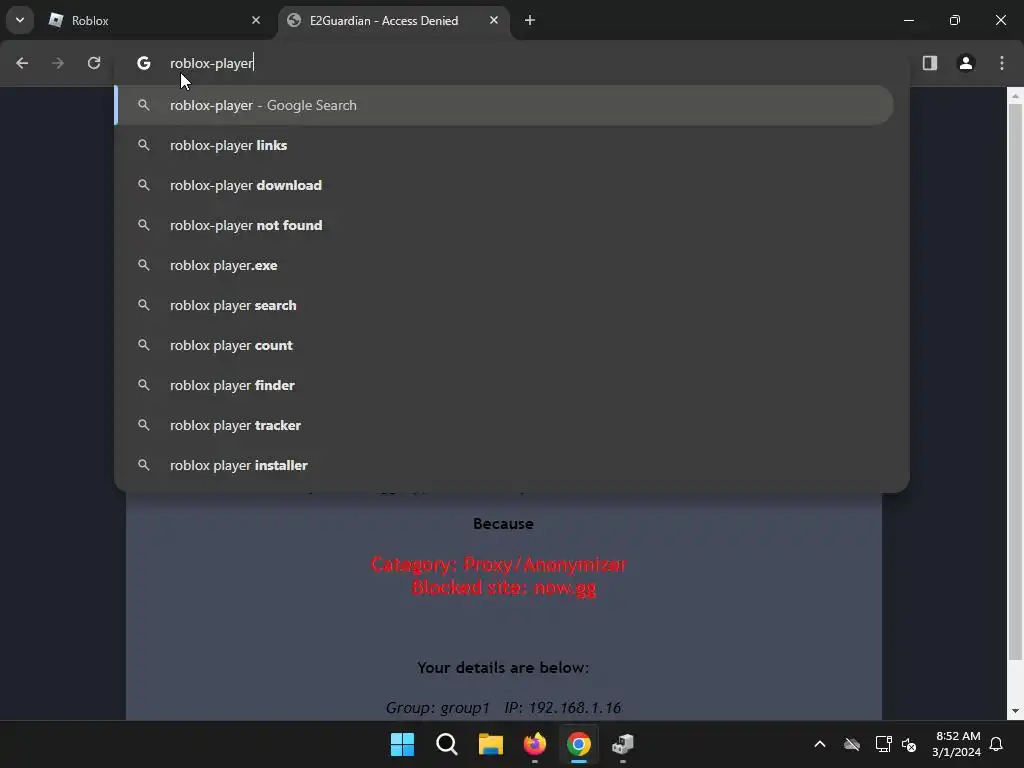Reload the current page
The image size is (1024, 768).
(94, 63)
